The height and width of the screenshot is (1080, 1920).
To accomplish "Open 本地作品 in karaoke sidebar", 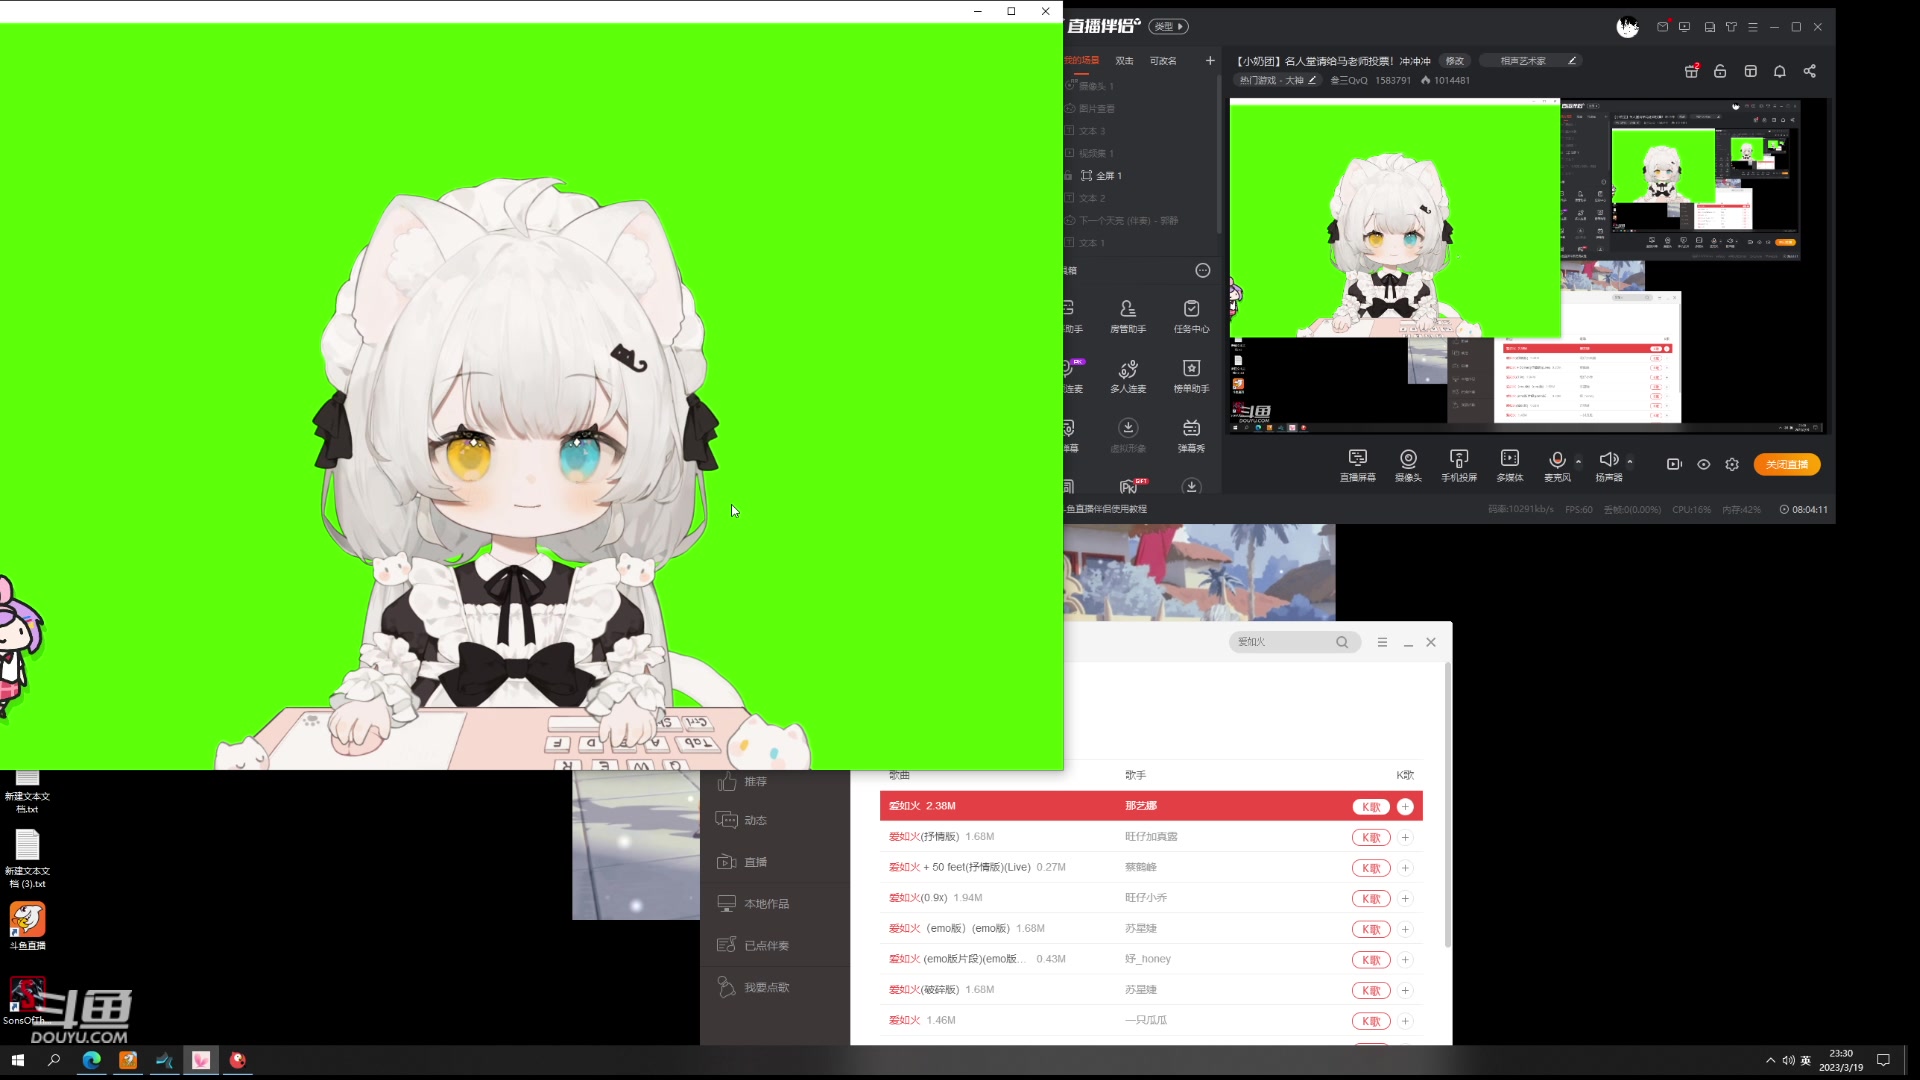I will 766,904.
